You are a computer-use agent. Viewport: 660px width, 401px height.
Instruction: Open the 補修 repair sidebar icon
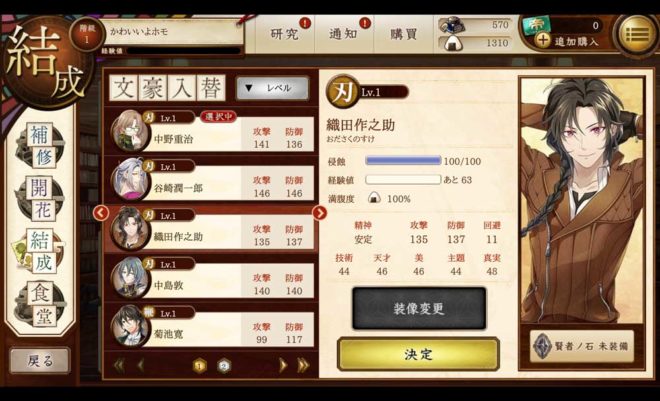[x=40, y=146]
